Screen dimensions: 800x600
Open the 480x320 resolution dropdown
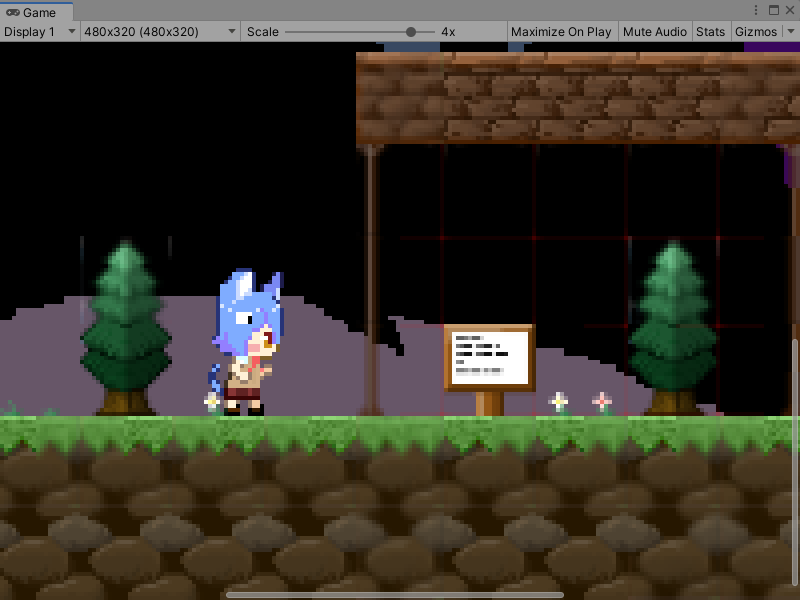click(x=160, y=31)
